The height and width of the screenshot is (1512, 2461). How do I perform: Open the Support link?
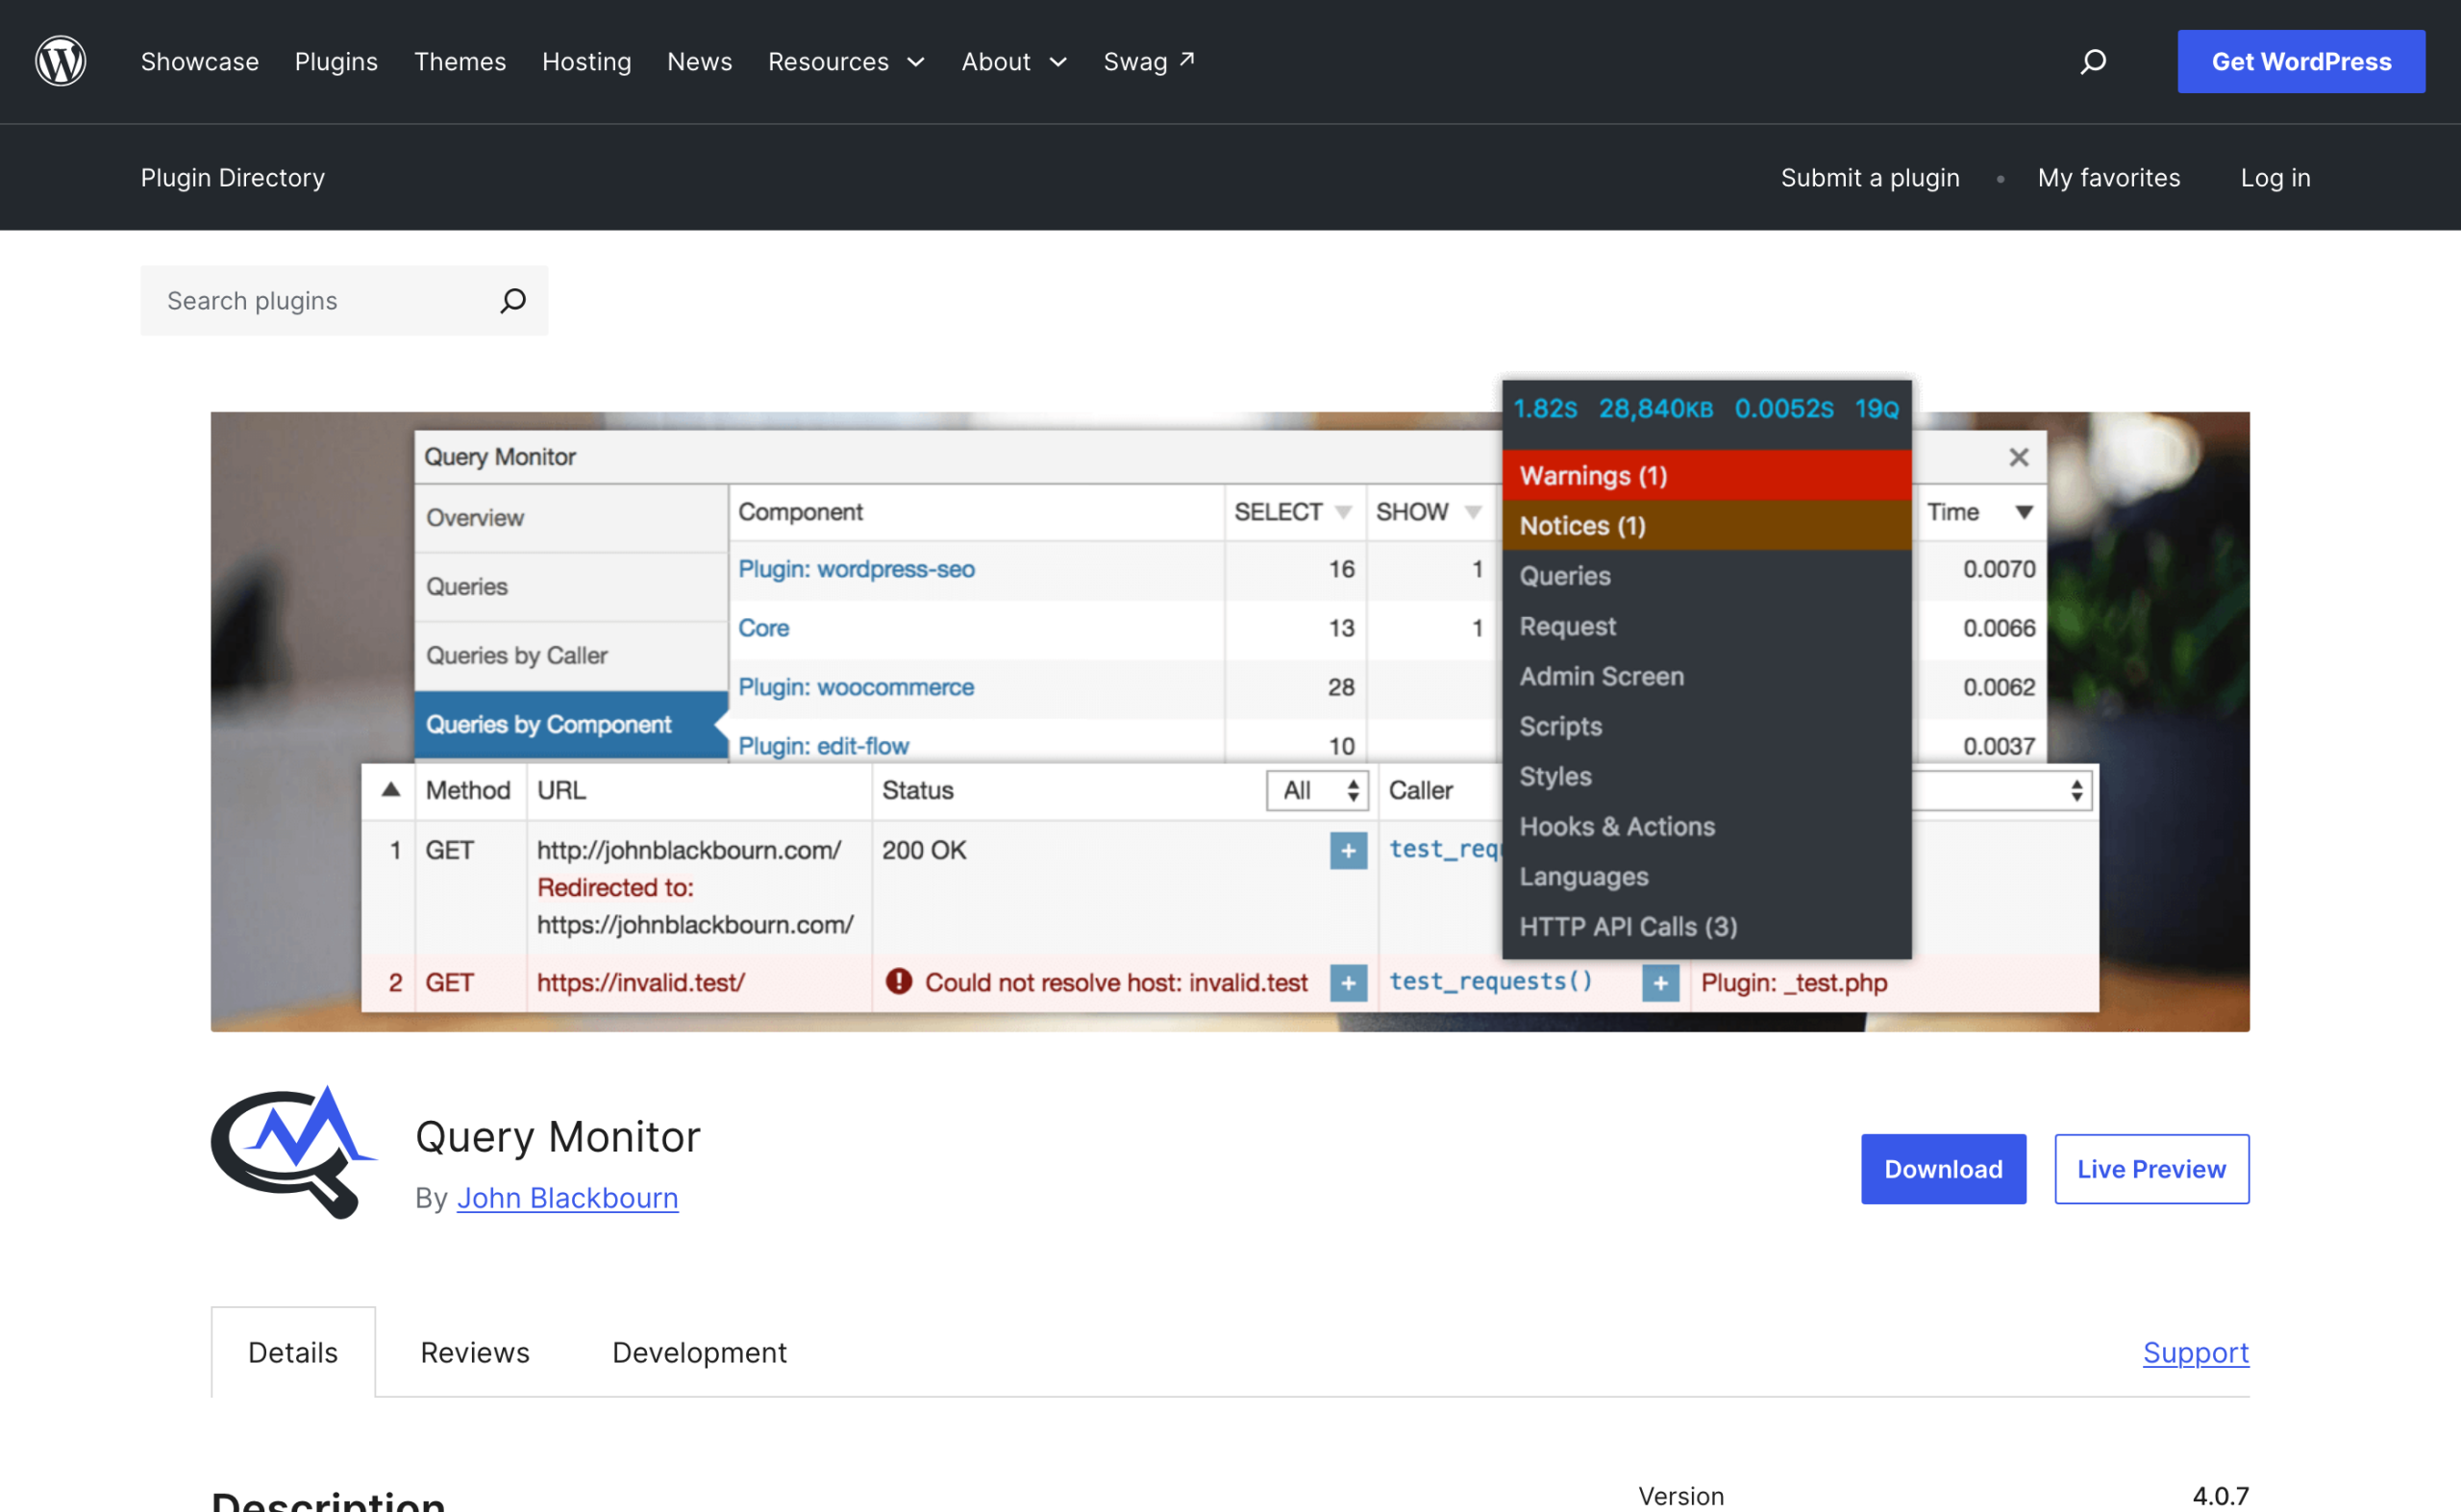(2196, 1352)
